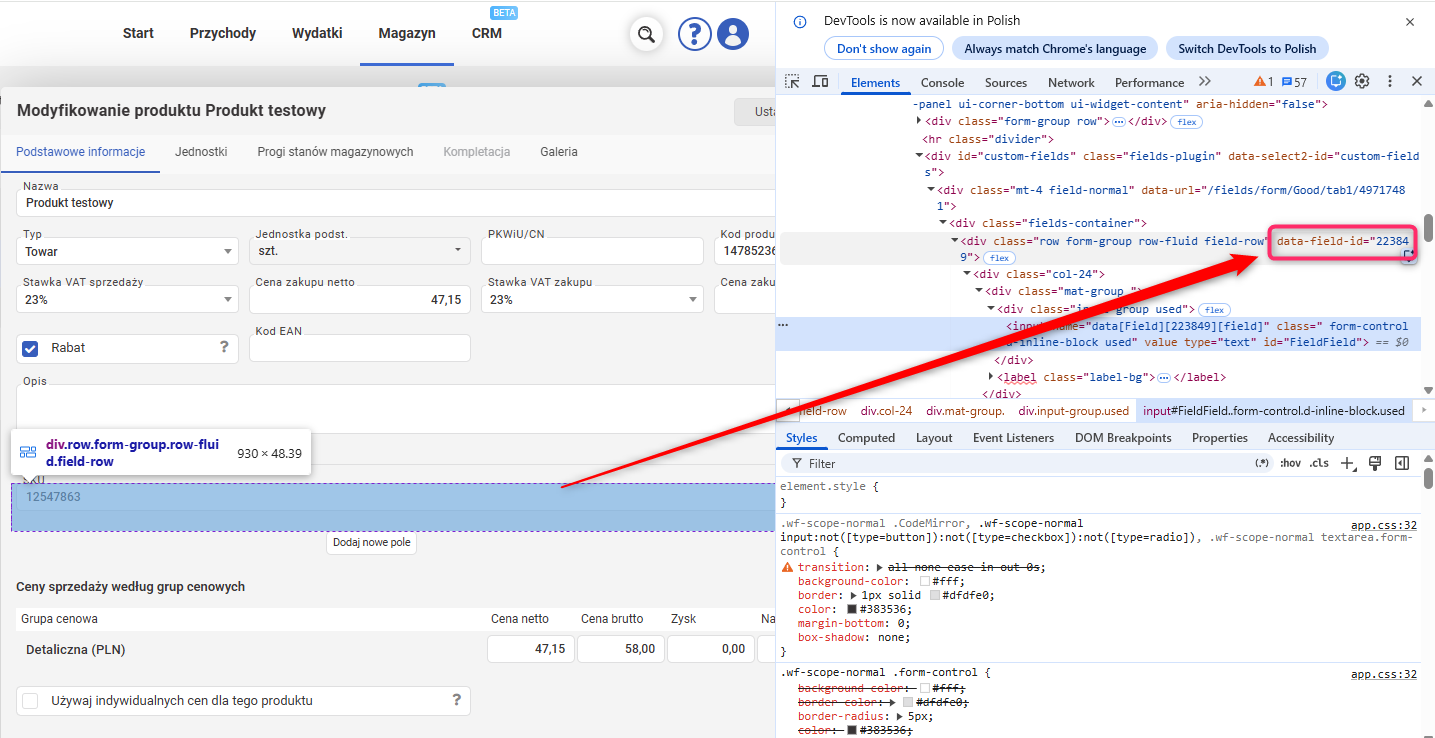
Task: Activate the DevTools inspect element picker
Action: [x=792, y=82]
